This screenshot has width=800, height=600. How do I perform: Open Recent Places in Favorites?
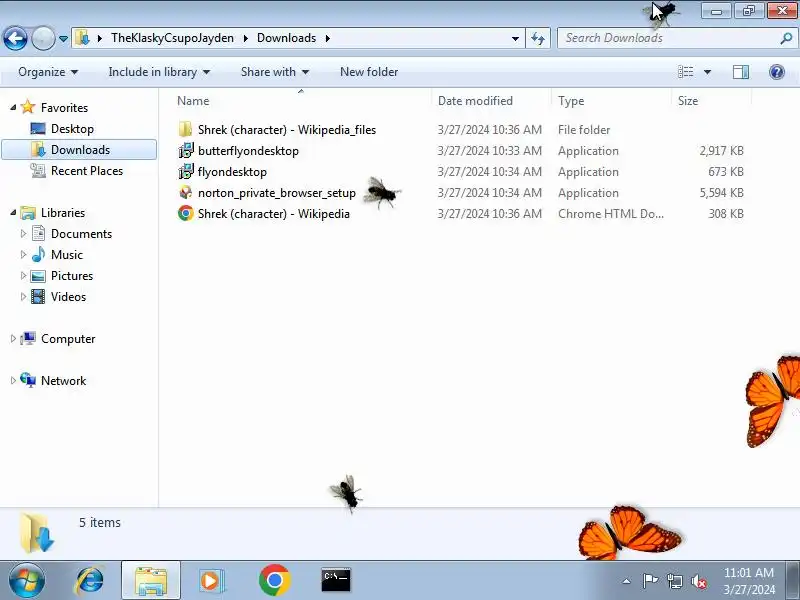87,170
